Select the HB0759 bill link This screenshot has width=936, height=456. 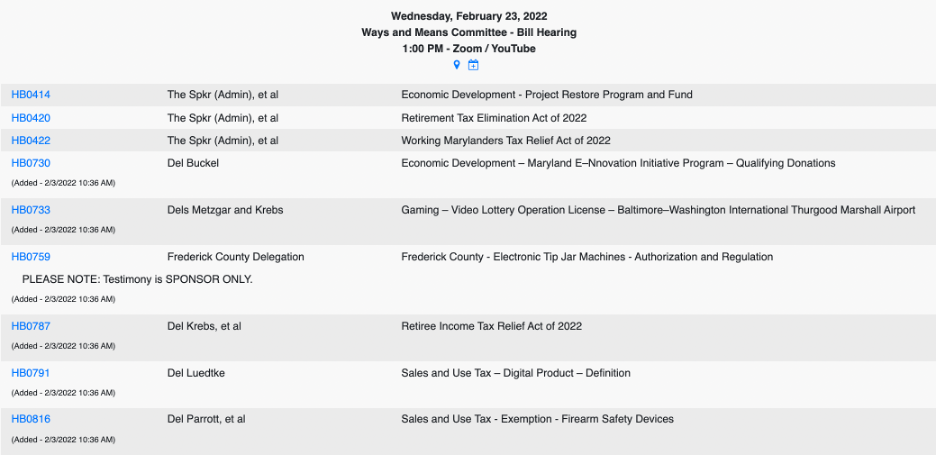point(31,257)
